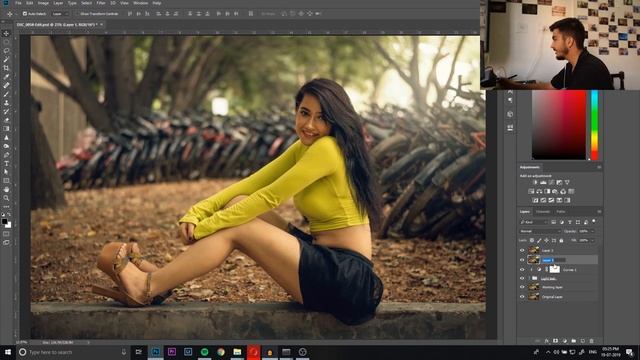Viewport: 640px width, 360px height.
Task: Select the Move tool in the toolbar
Action: pyautogui.click(x=6, y=33)
